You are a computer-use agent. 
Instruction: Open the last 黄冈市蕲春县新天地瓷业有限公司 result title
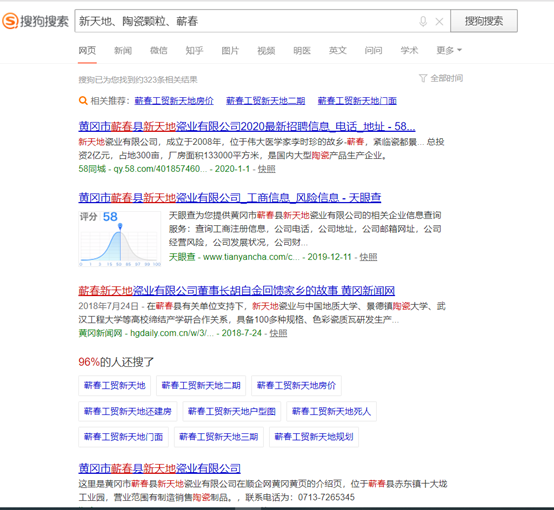pyautogui.click(x=159, y=468)
